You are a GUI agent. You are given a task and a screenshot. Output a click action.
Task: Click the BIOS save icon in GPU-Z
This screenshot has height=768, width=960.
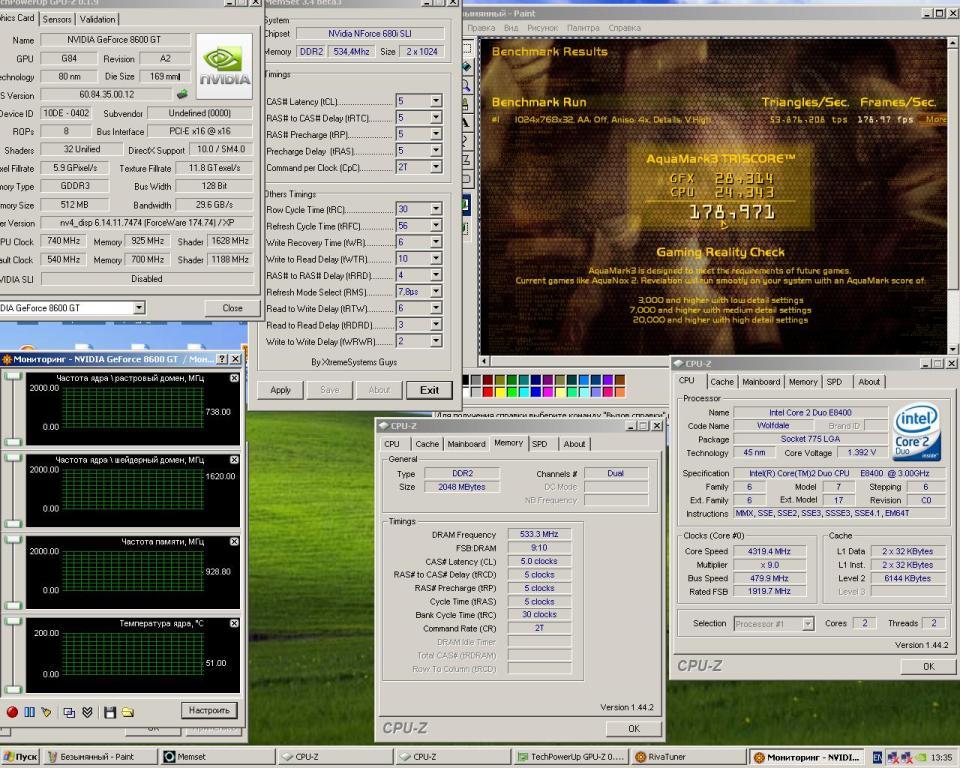tap(182, 94)
